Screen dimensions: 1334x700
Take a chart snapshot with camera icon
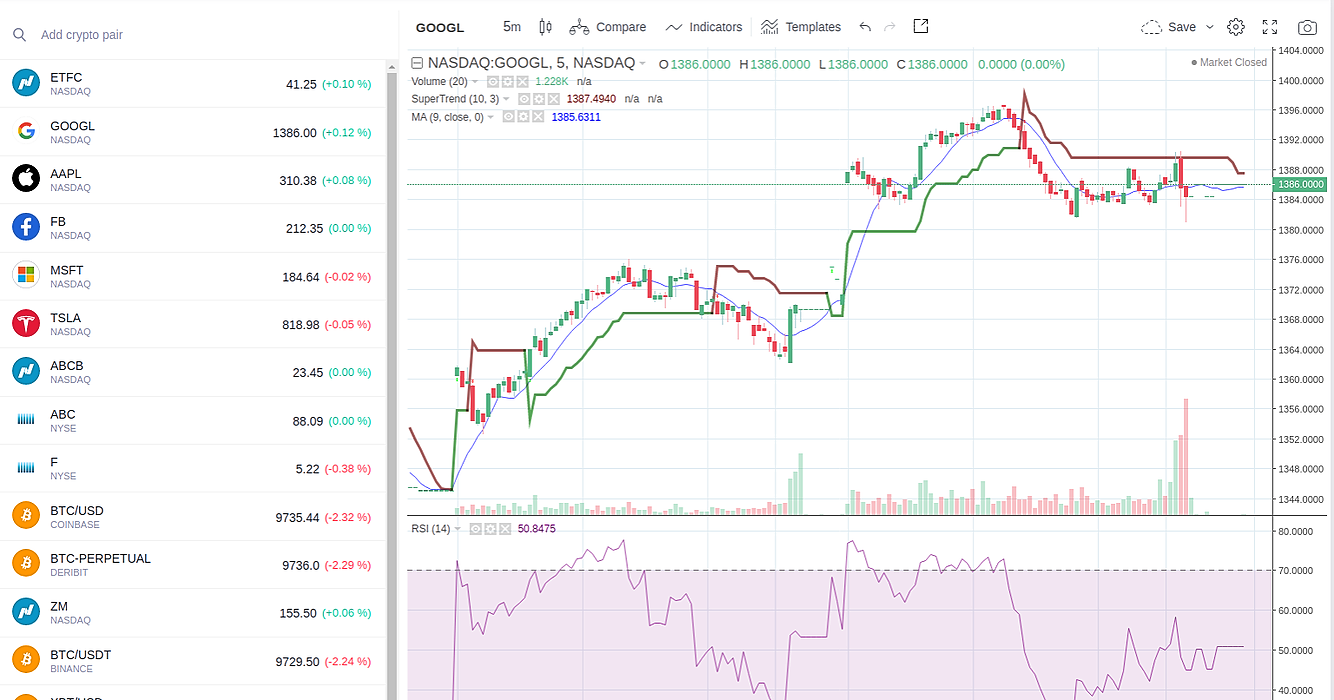(x=1307, y=27)
